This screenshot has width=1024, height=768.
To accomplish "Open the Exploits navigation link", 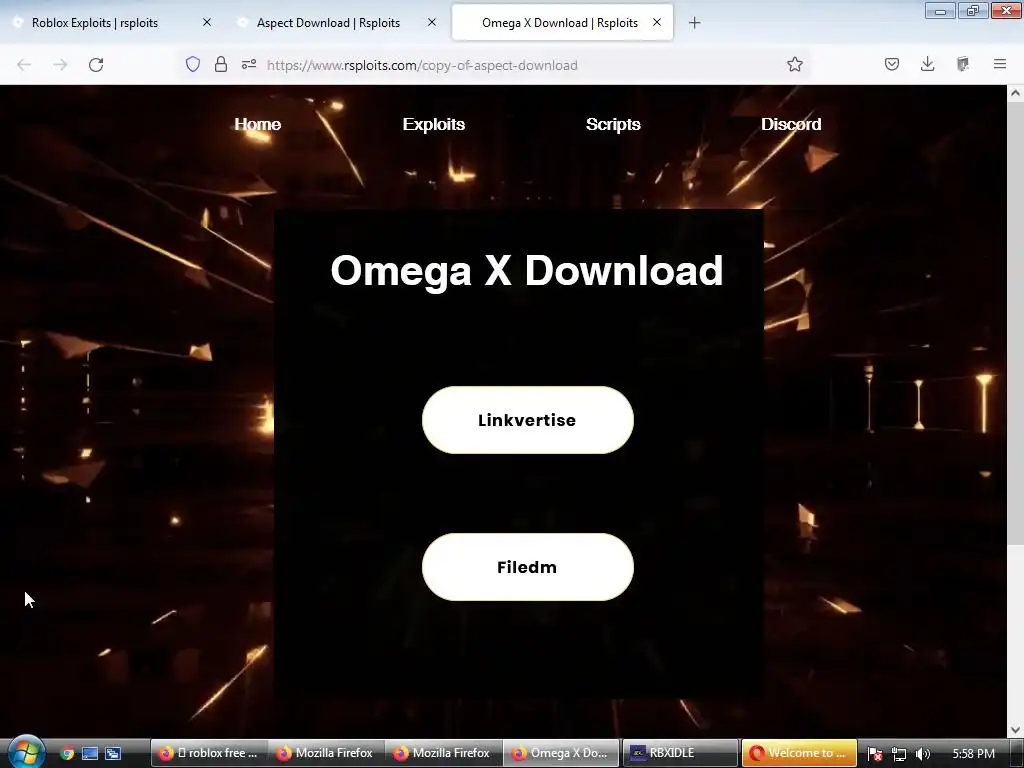I will [434, 124].
